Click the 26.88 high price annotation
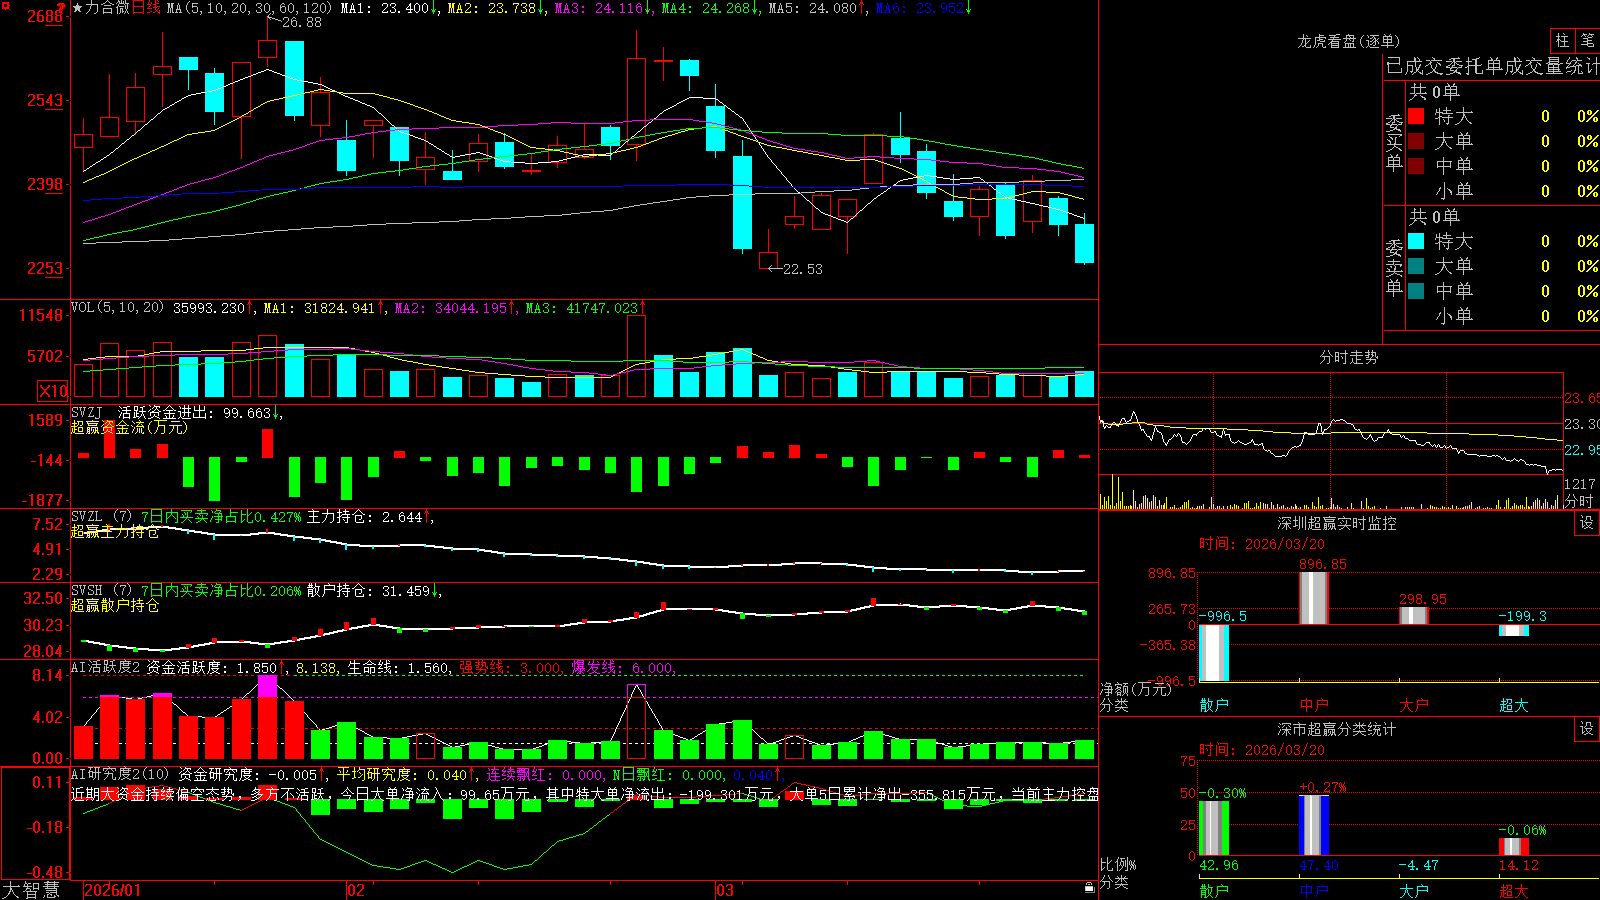This screenshot has height=900, width=1600. click(302, 22)
